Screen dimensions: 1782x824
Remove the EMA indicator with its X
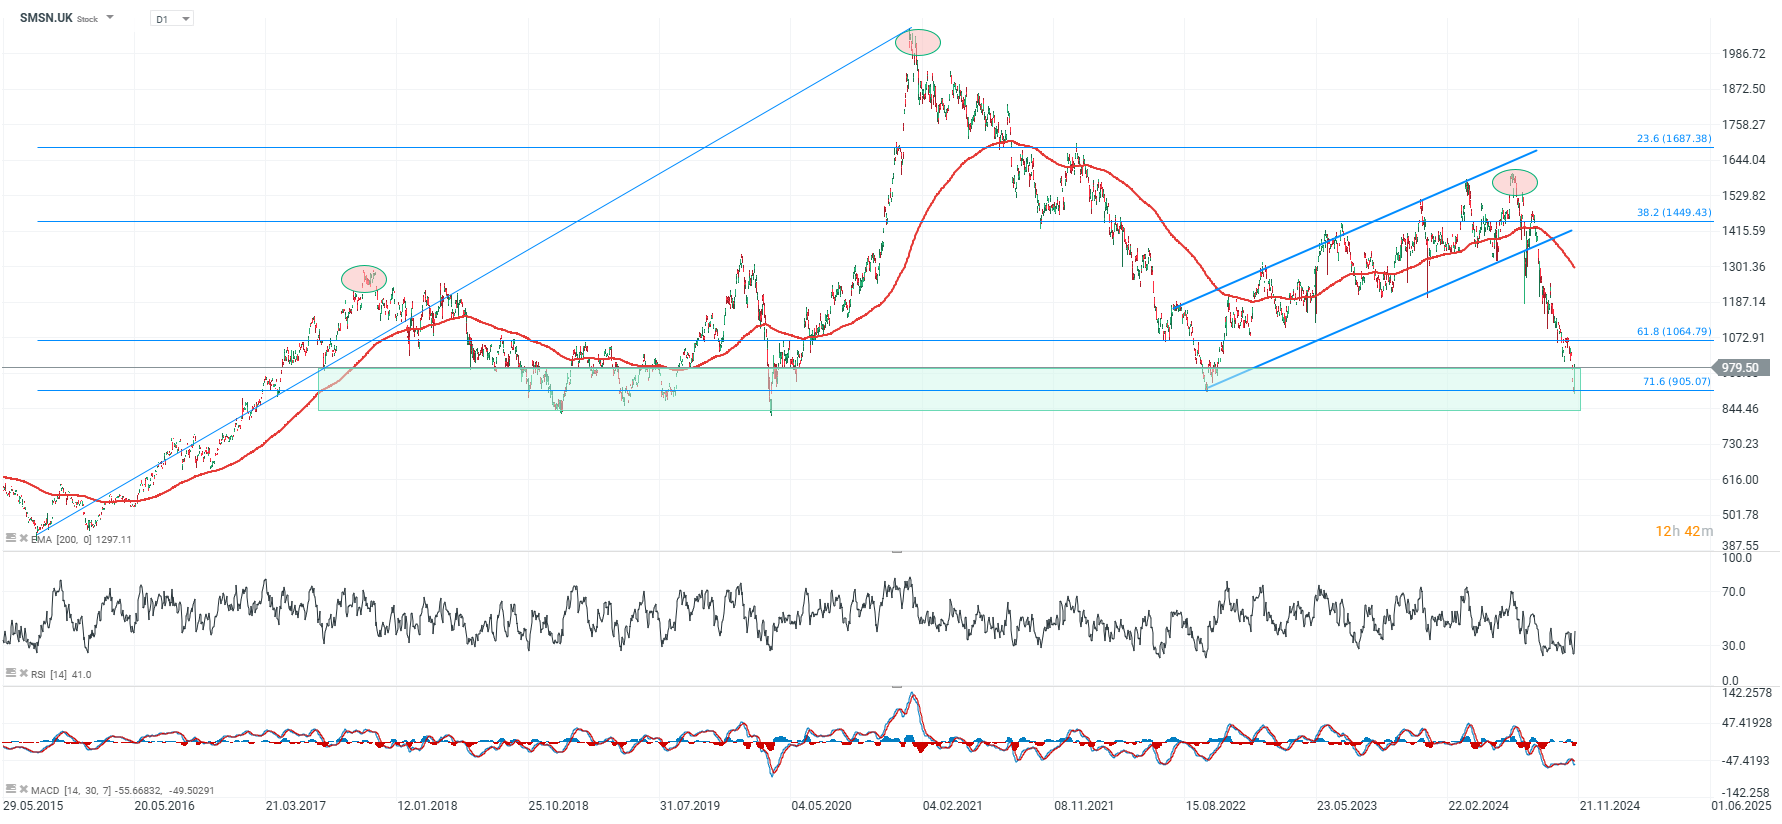24,538
